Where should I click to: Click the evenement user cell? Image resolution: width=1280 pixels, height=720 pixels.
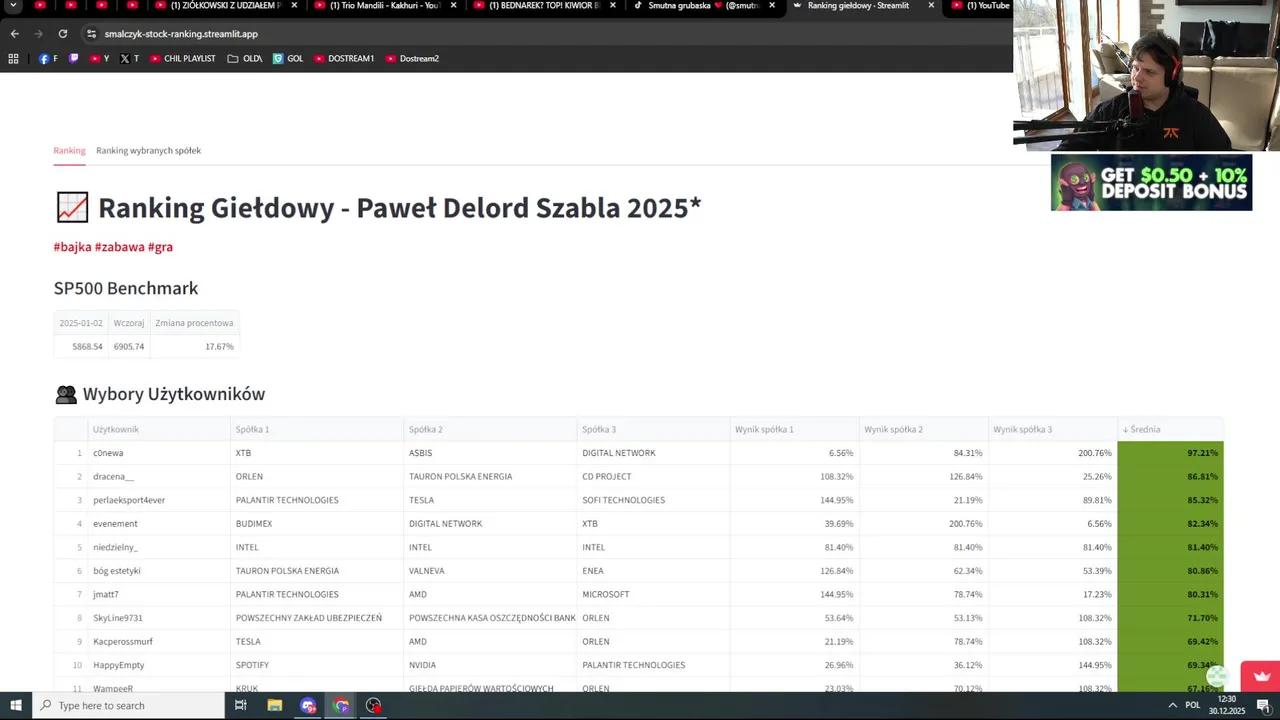160,524
